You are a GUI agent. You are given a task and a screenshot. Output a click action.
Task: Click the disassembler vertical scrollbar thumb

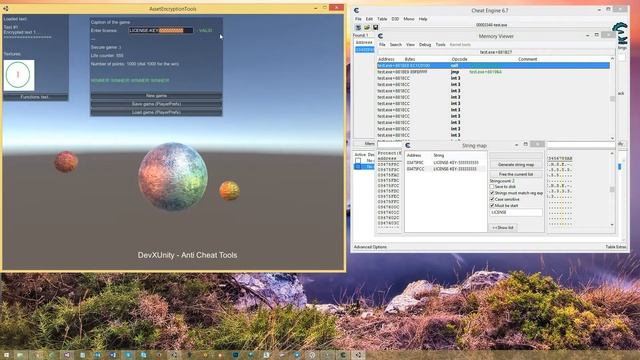[x=612, y=99]
